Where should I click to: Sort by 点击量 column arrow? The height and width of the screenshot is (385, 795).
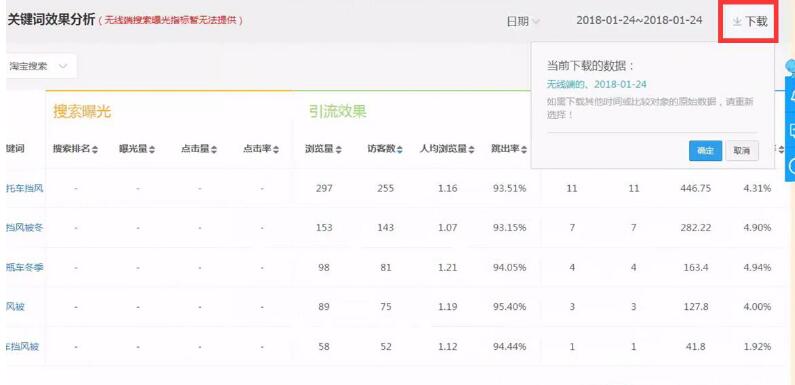point(214,150)
